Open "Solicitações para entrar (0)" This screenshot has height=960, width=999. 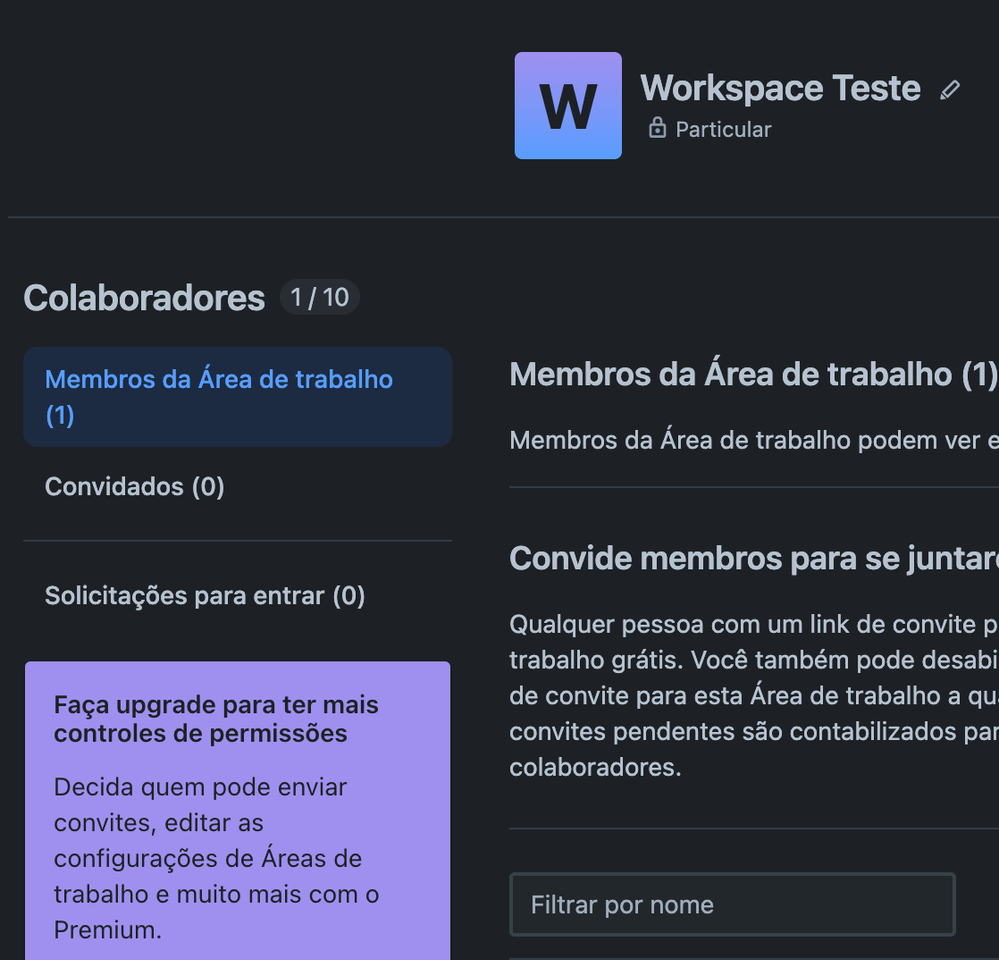204,595
